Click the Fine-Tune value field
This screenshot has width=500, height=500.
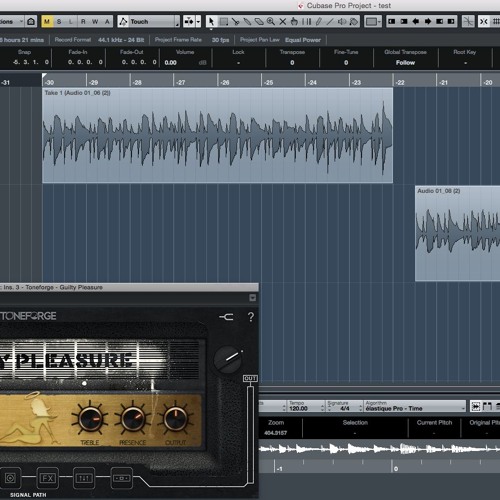pyautogui.click(x=346, y=63)
